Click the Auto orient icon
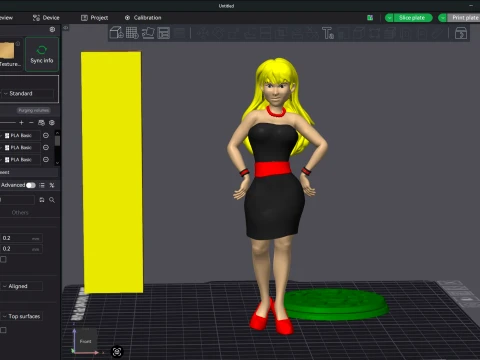Viewport: 480px width, 360px height. pyautogui.click(x=148, y=33)
